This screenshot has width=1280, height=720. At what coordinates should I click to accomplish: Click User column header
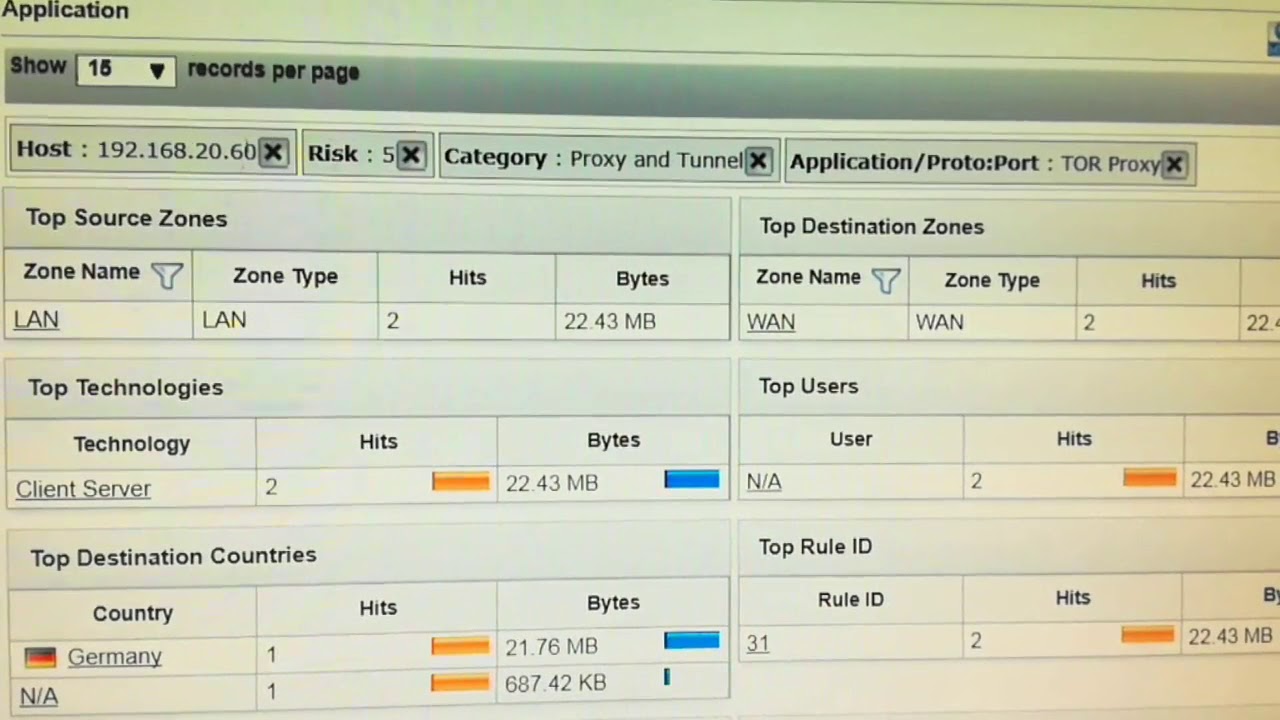coord(851,439)
